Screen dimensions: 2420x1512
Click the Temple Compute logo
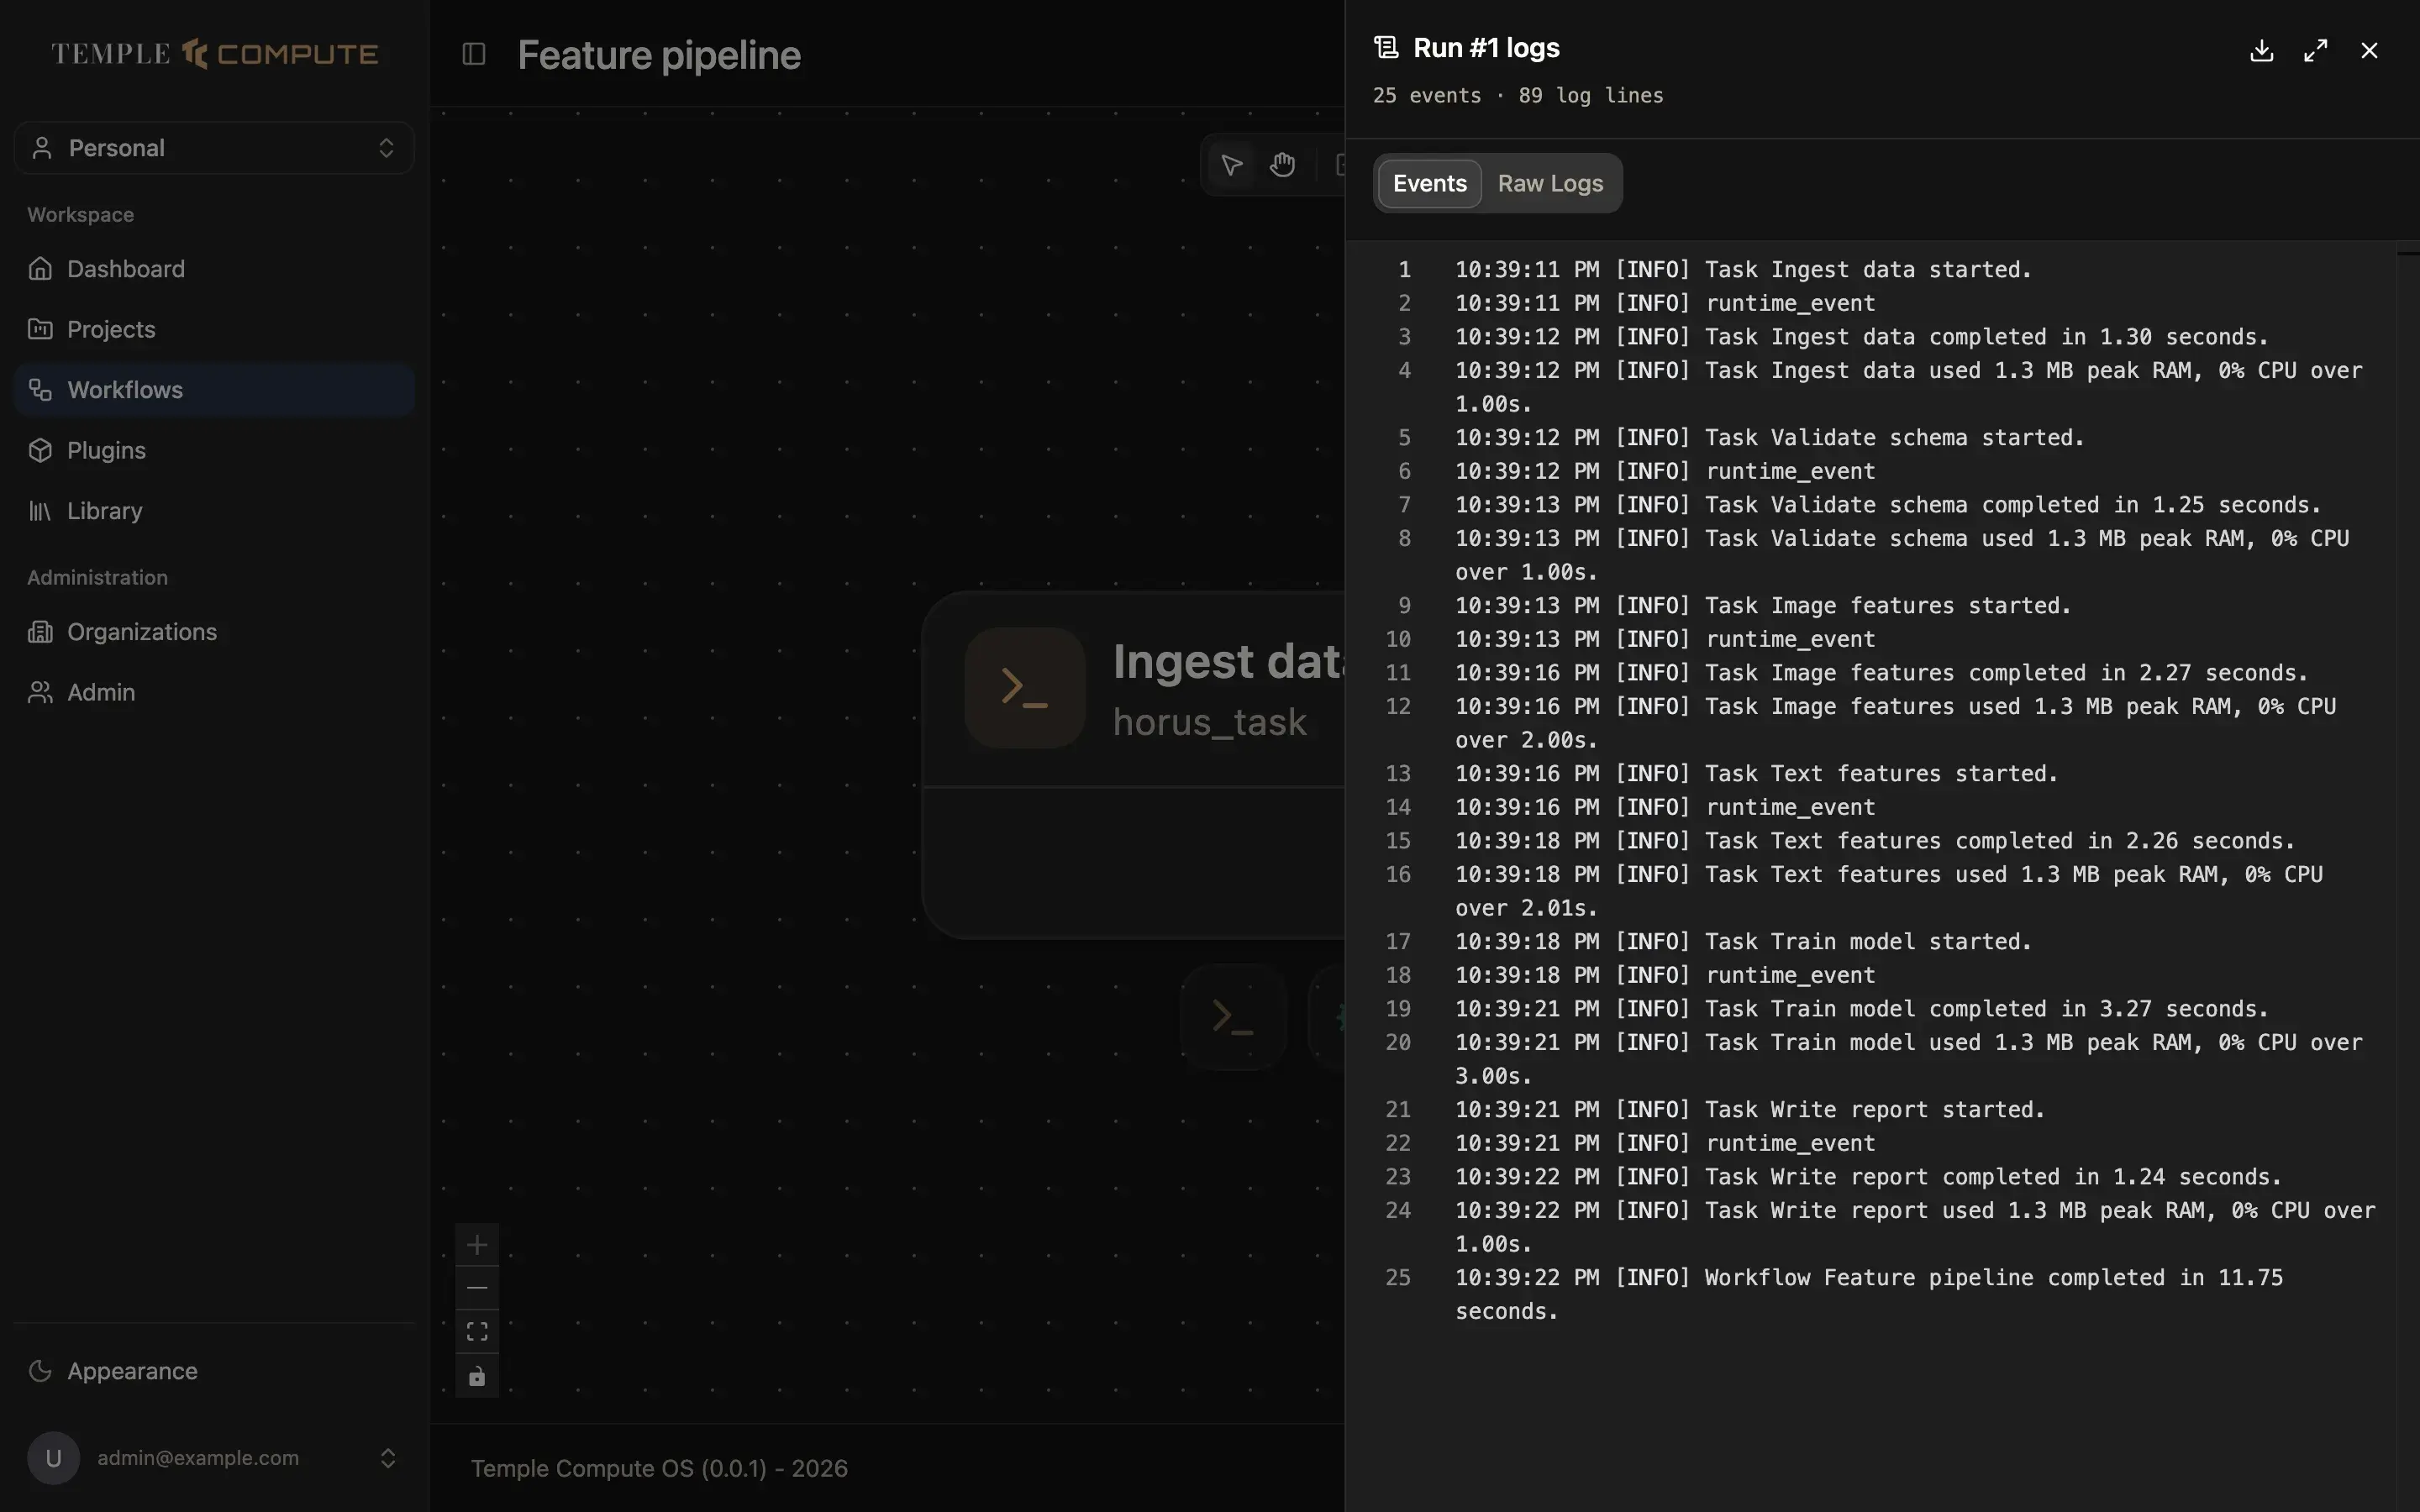point(214,54)
